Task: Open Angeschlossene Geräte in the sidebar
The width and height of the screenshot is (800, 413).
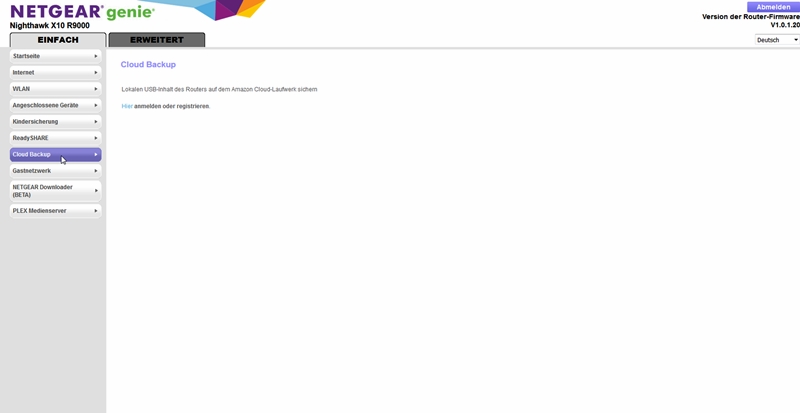Action: coord(50,105)
